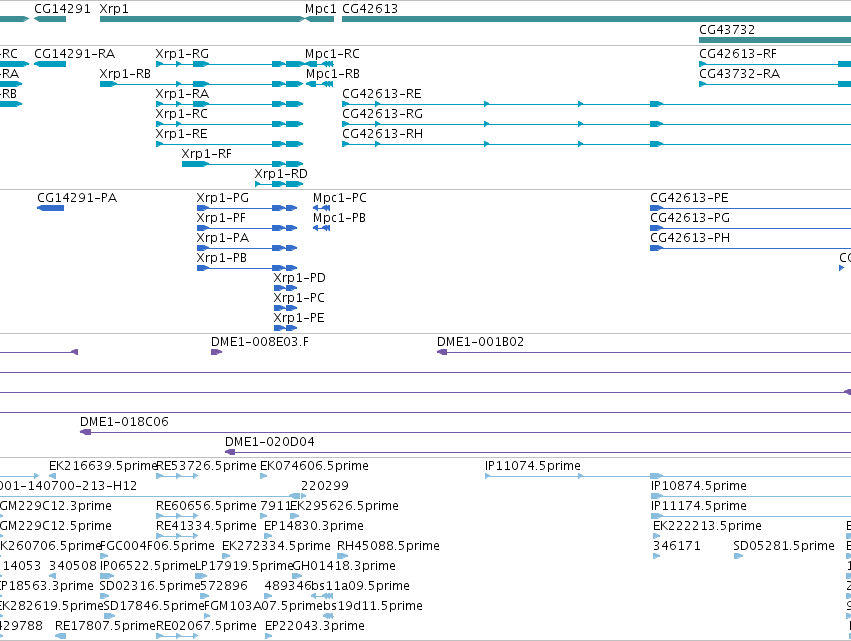Select the Mpc1 gene label
This screenshot has width=851, height=641.
320,9
